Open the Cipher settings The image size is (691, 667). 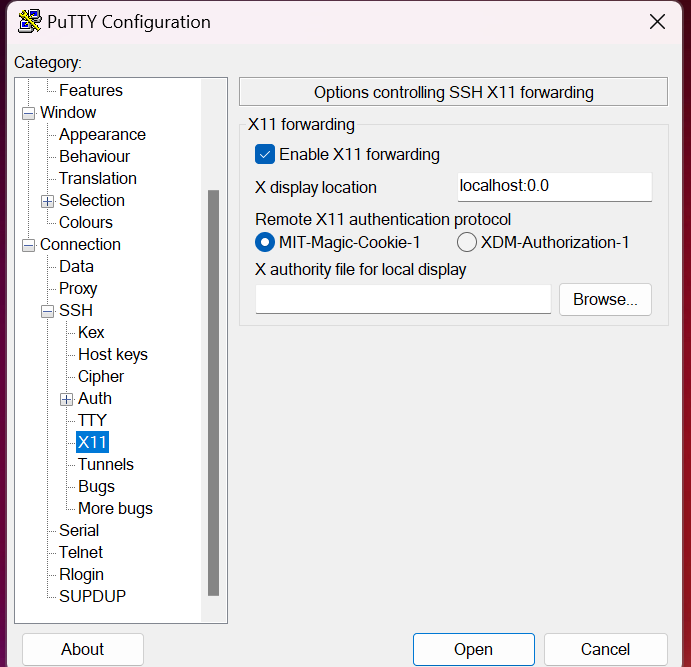(x=101, y=377)
